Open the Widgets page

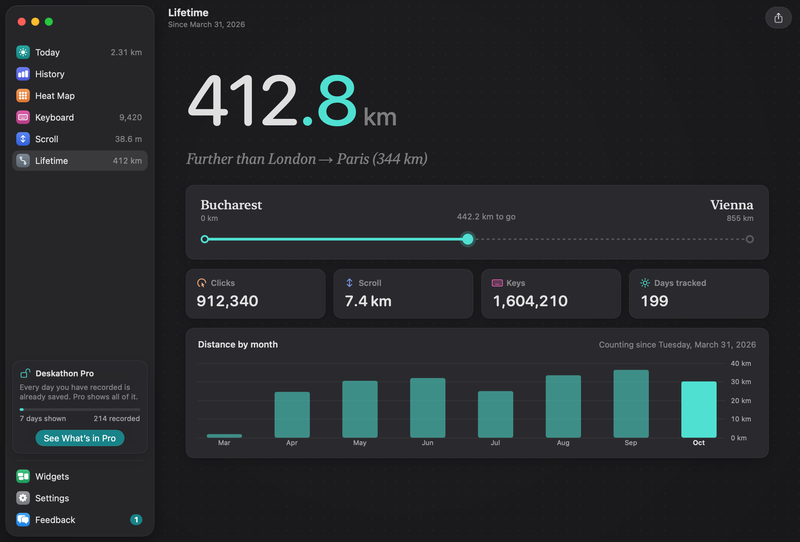coord(80,476)
